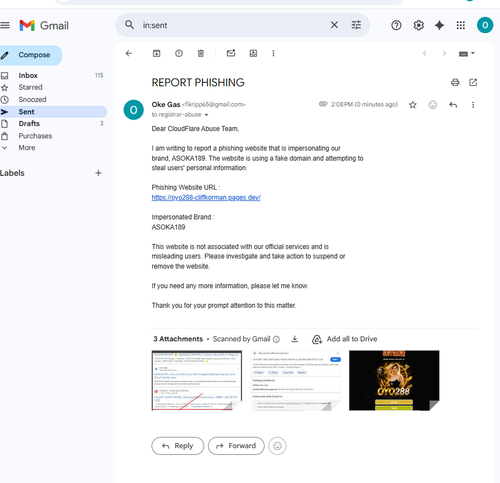Click the Forward button

pos(236,446)
